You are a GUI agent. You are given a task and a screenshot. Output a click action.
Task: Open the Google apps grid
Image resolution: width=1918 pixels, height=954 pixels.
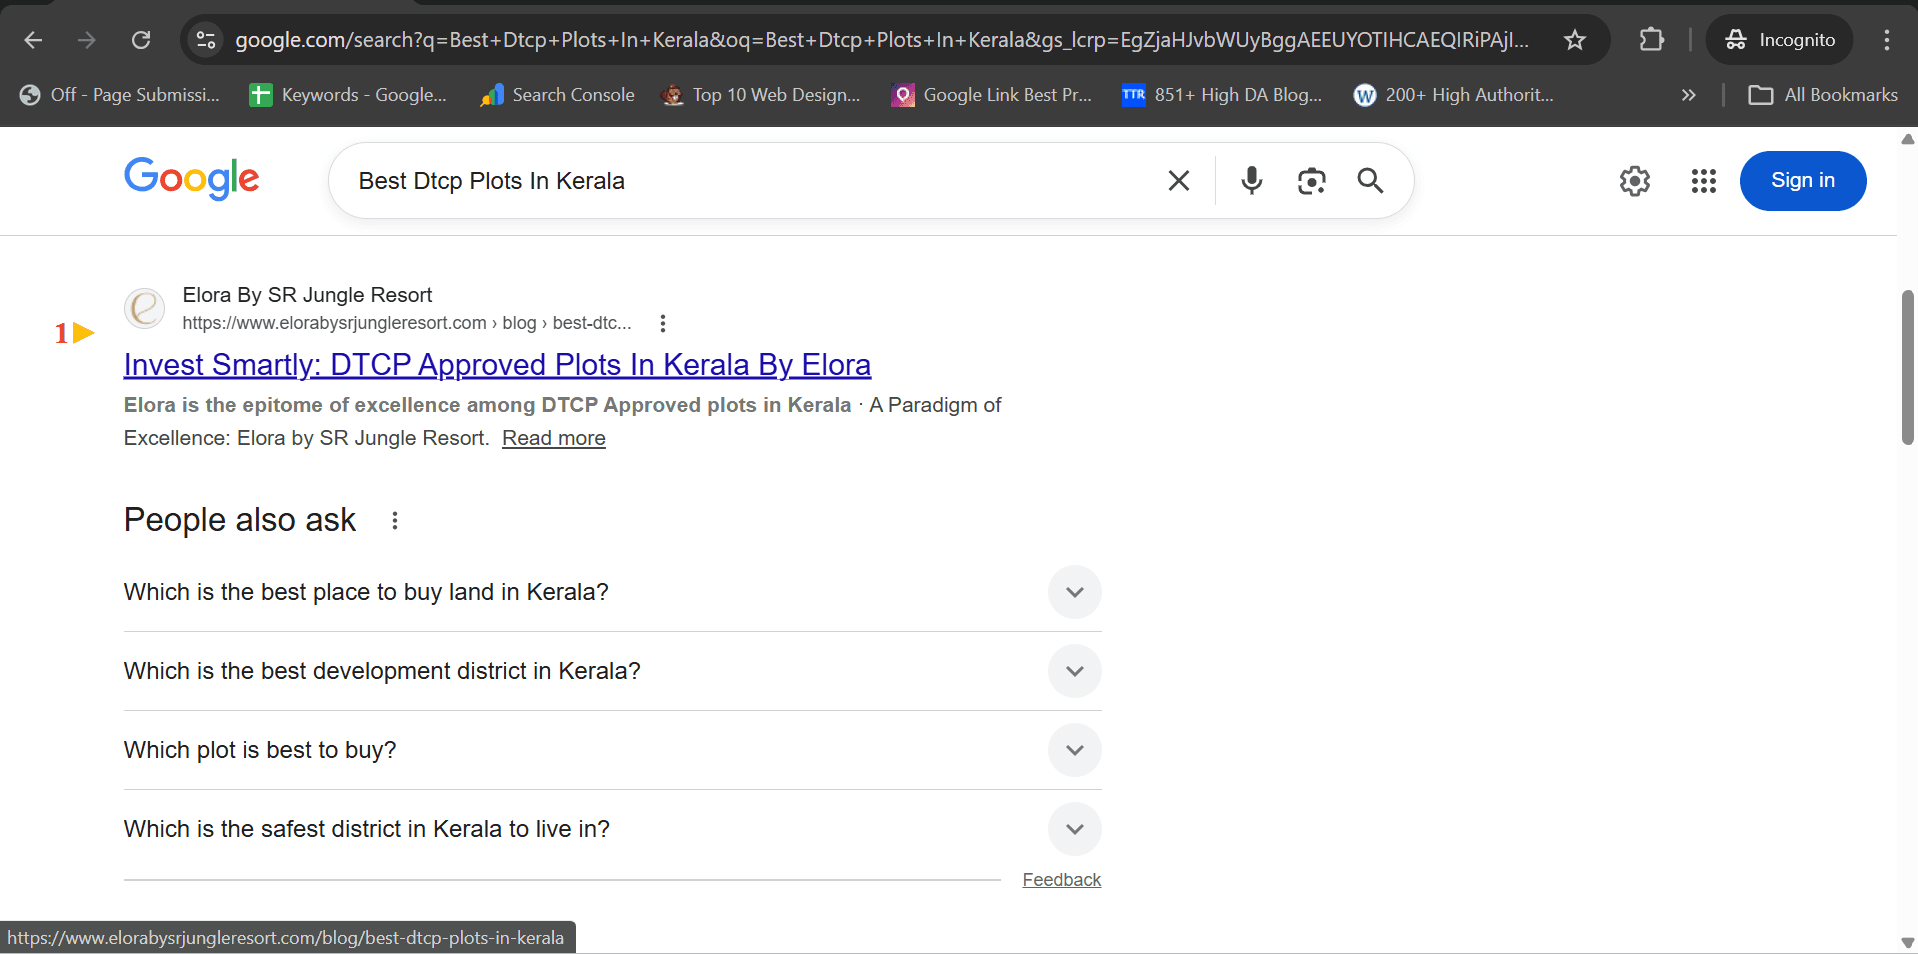tap(1704, 181)
